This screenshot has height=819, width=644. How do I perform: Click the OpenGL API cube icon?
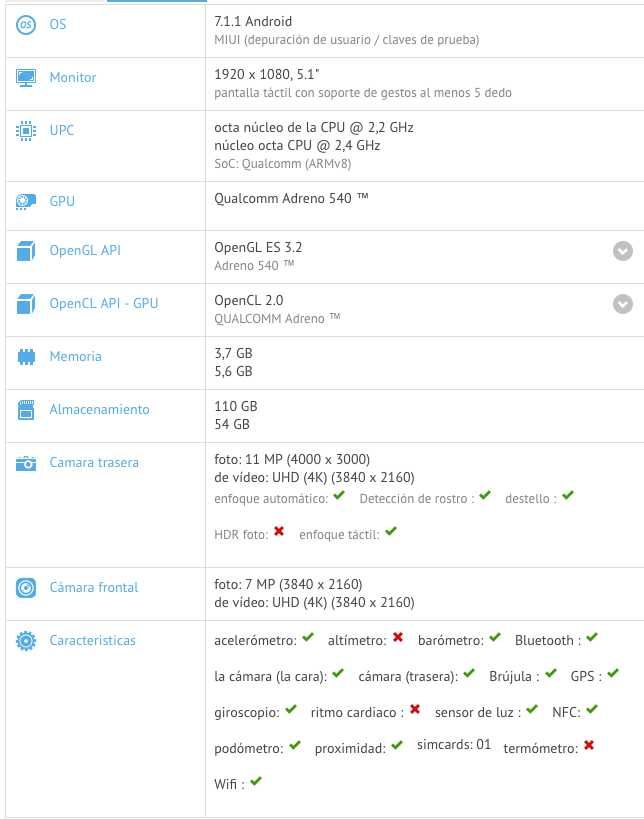pos(26,251)
